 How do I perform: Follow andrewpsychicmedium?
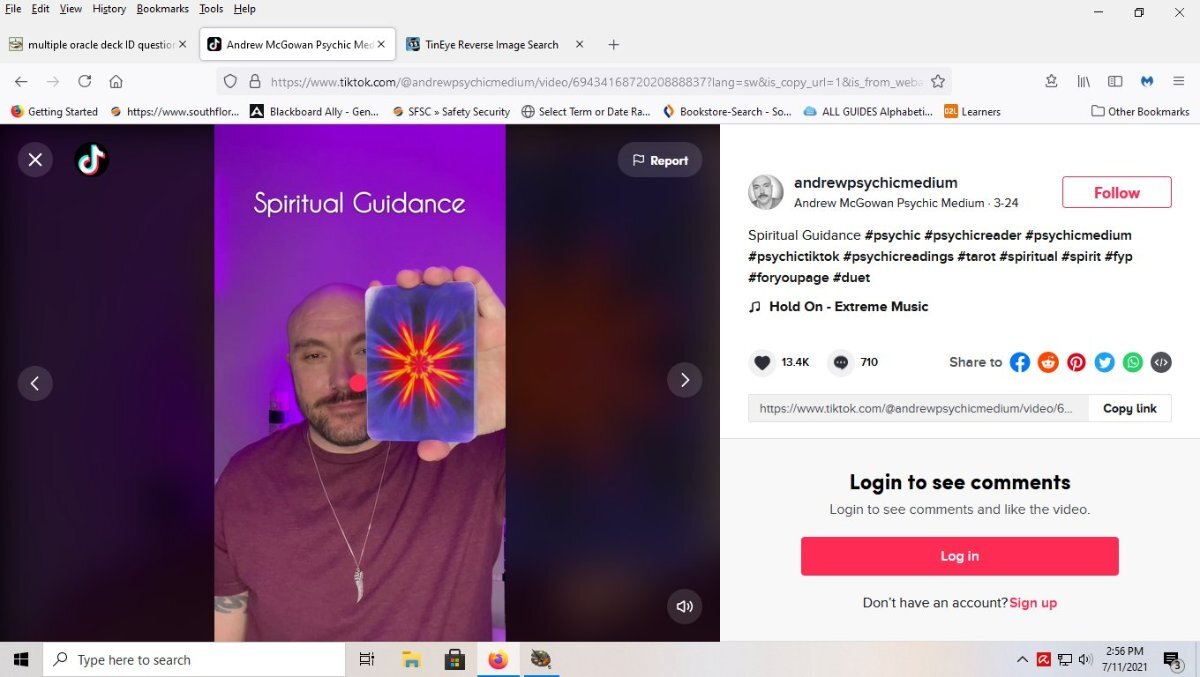1116,192
